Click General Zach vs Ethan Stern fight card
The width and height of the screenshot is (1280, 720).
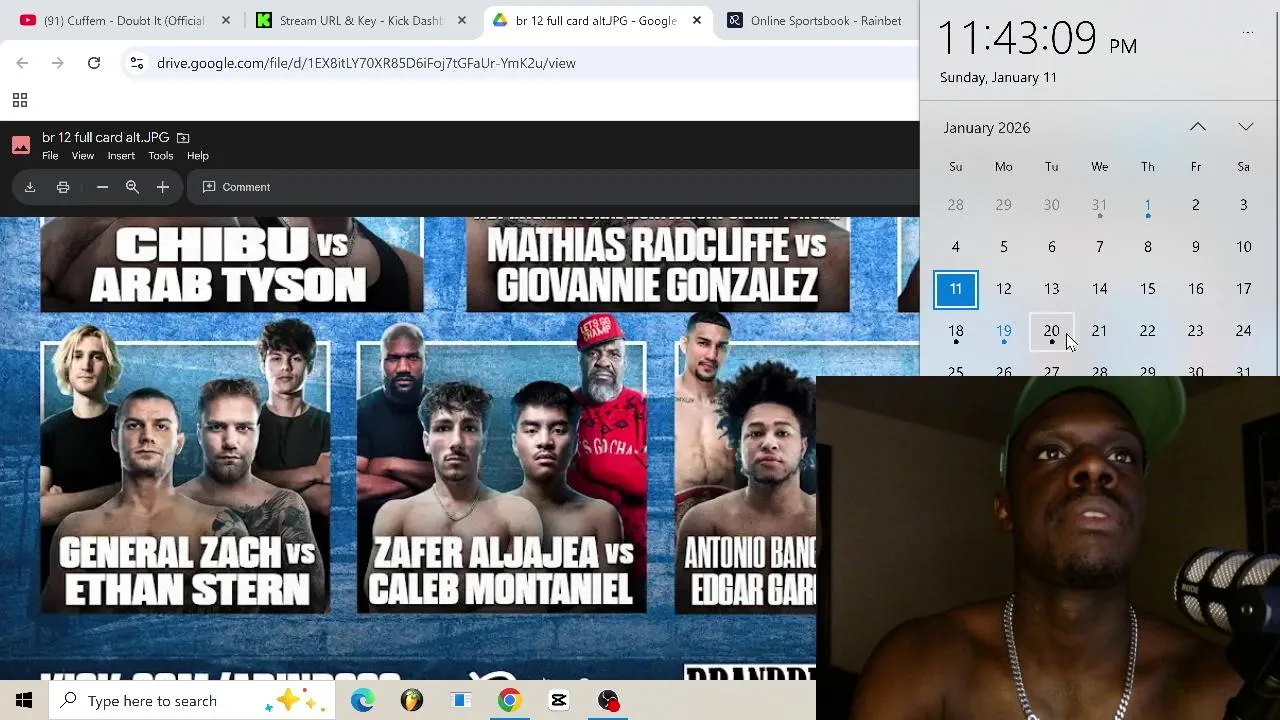(185, 477)
